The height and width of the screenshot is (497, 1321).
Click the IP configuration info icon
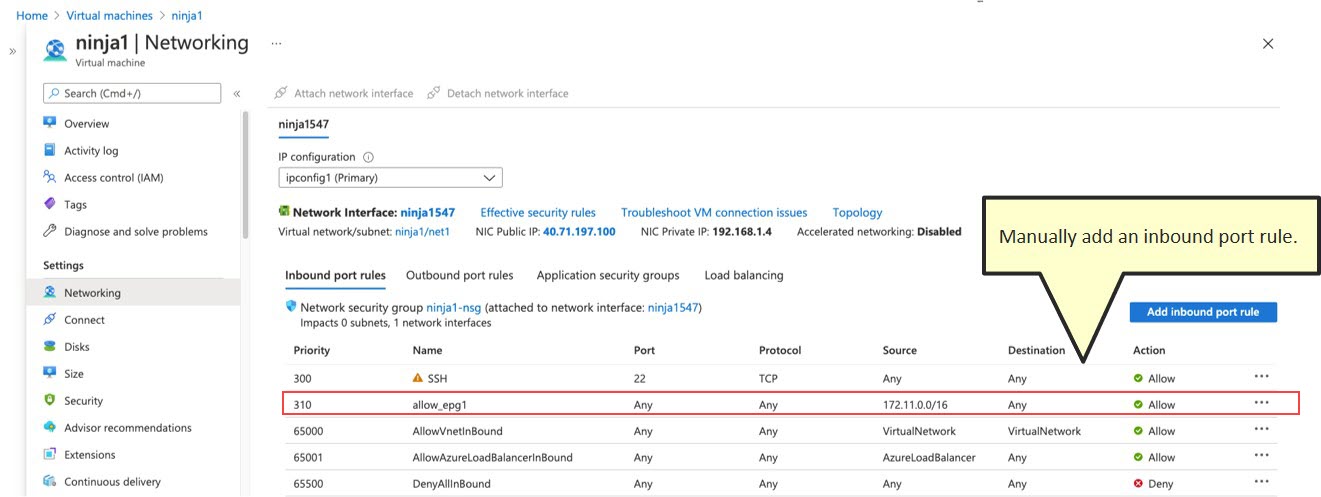tap(368, 157)
